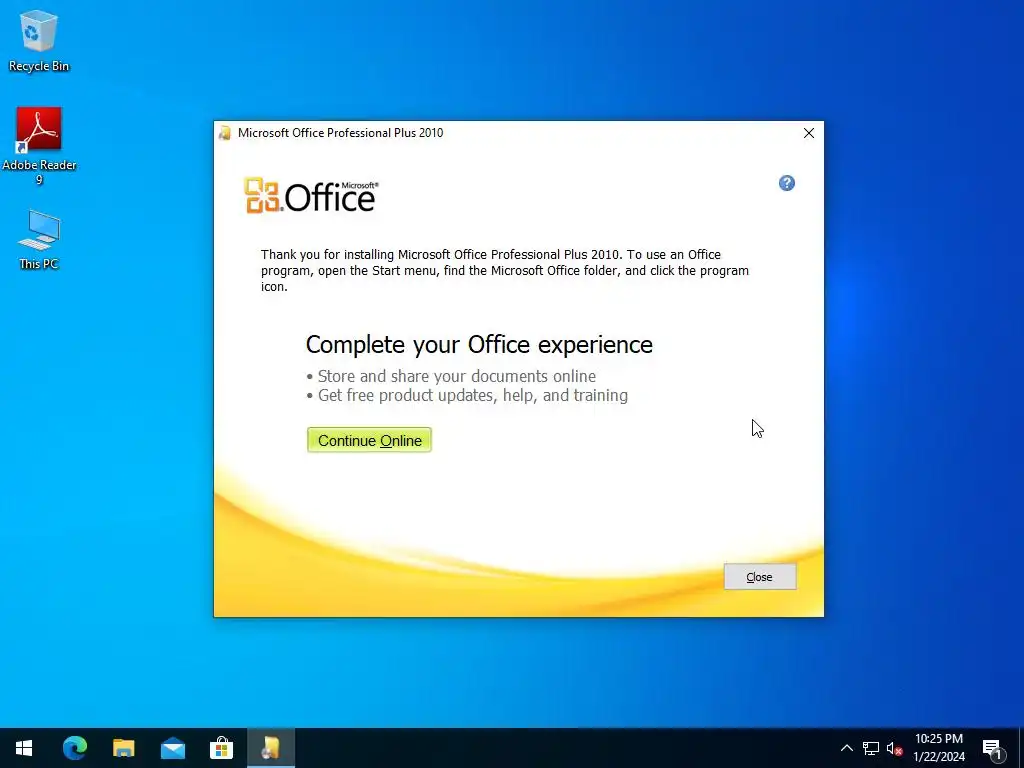Open the network status tray icon
The image size is (1024, 768).
[871, 748]
